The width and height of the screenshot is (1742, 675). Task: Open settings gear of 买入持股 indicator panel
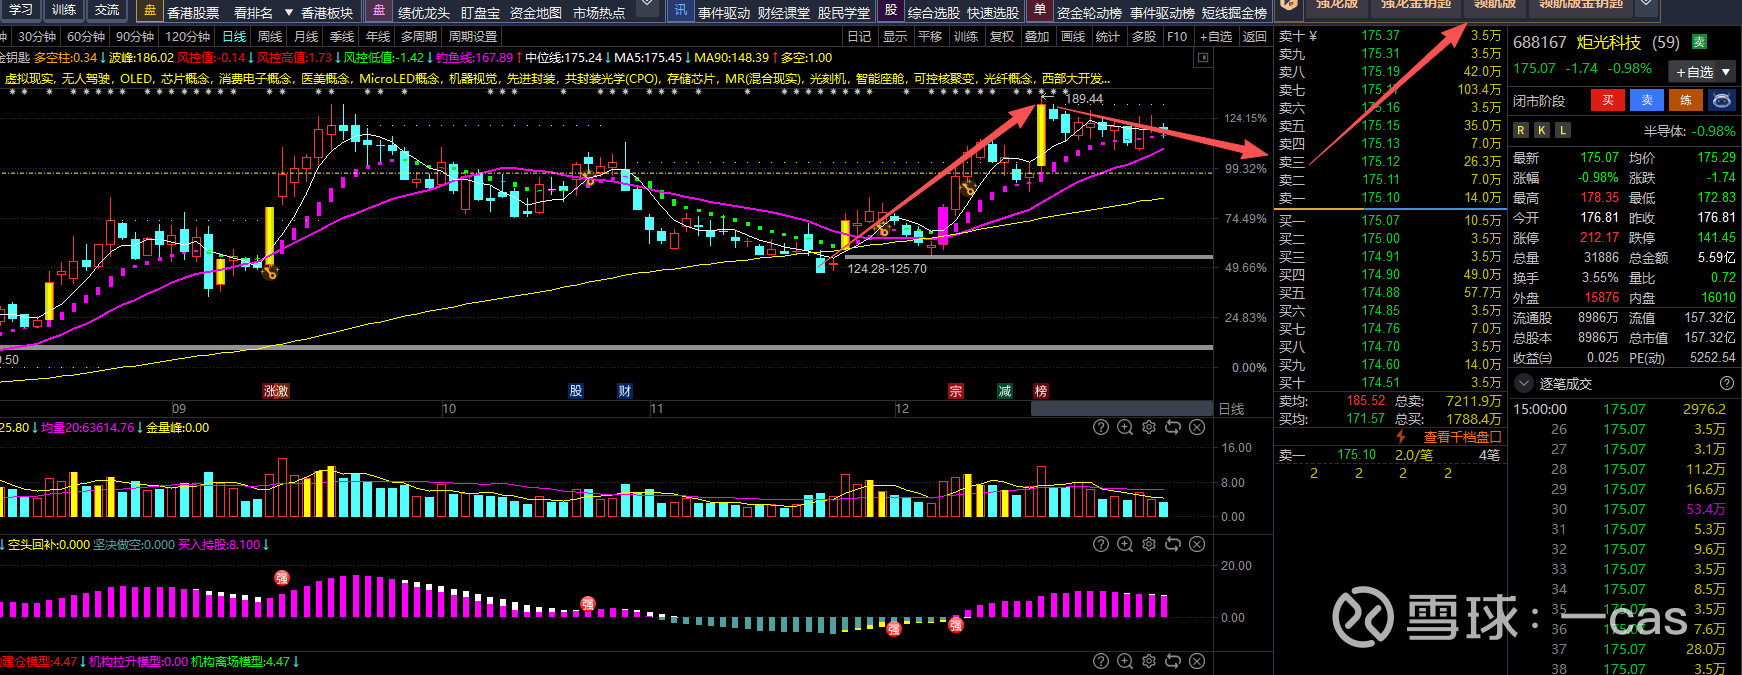(1149, 544)
